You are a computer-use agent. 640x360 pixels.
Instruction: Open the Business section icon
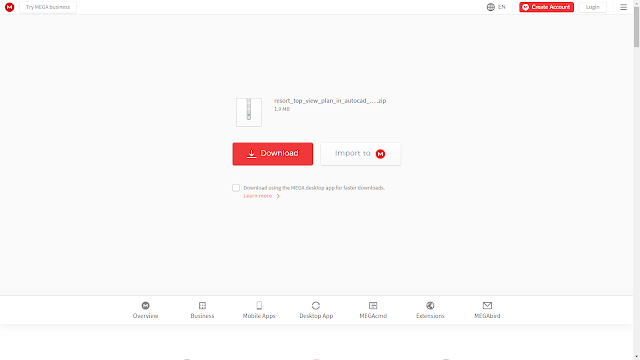[x=202, y=305]
